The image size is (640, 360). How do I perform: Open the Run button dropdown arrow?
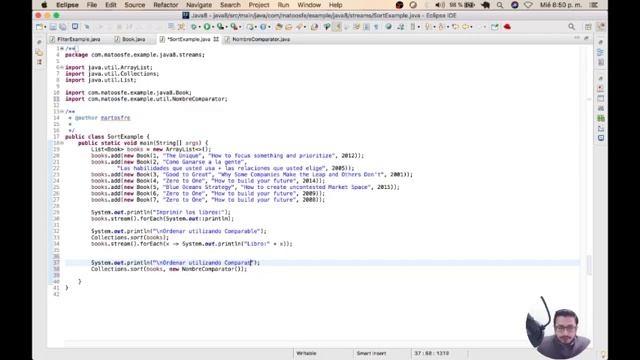[x=213, y=27]
